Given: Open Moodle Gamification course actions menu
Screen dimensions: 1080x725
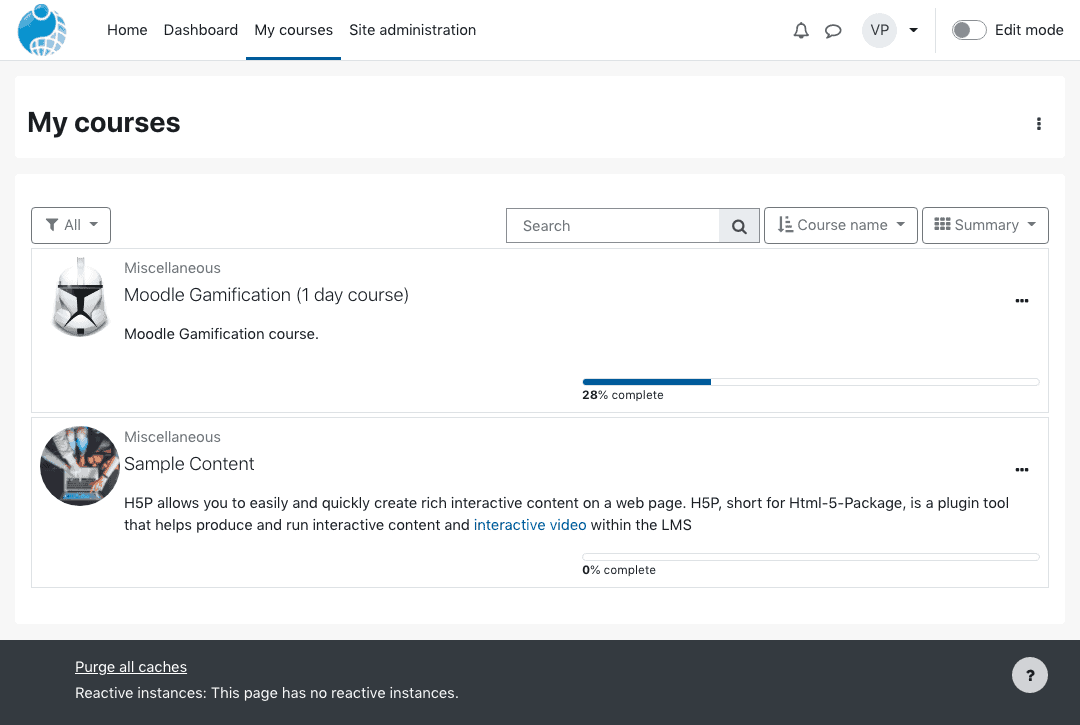Looking at the screenshot, I should click(1021, 301).
